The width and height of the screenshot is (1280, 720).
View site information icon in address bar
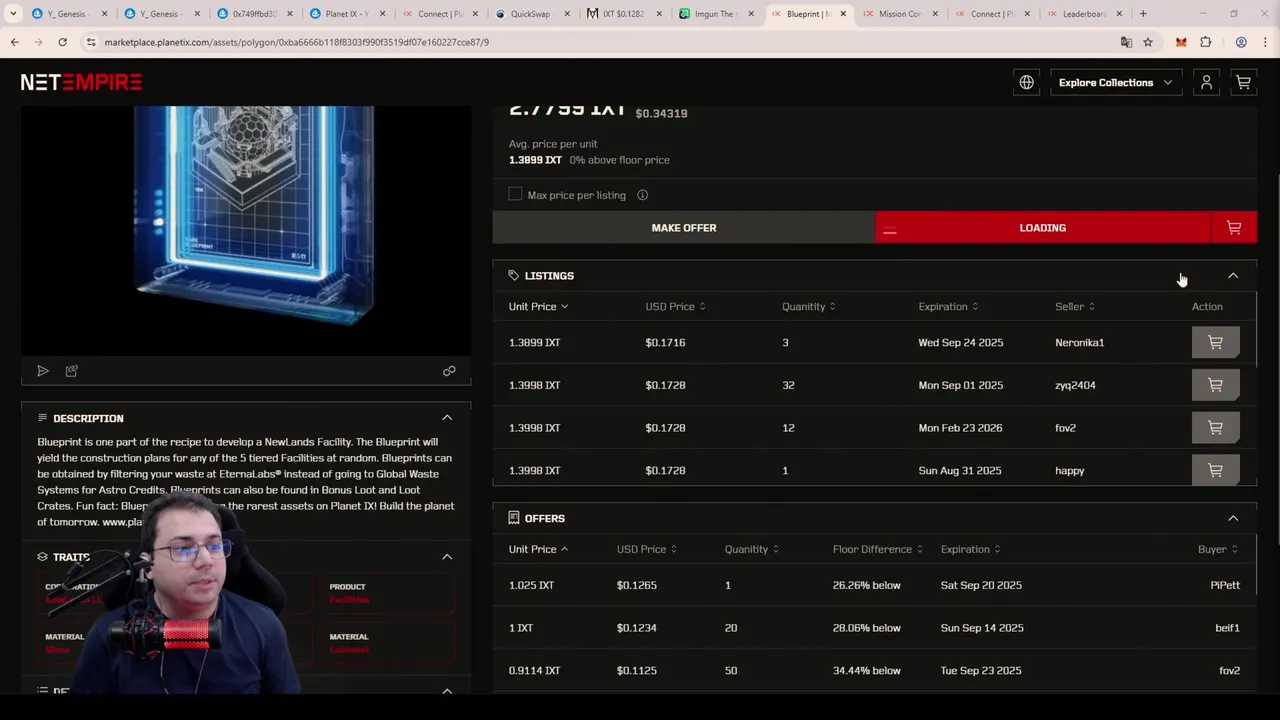(91, 42)
